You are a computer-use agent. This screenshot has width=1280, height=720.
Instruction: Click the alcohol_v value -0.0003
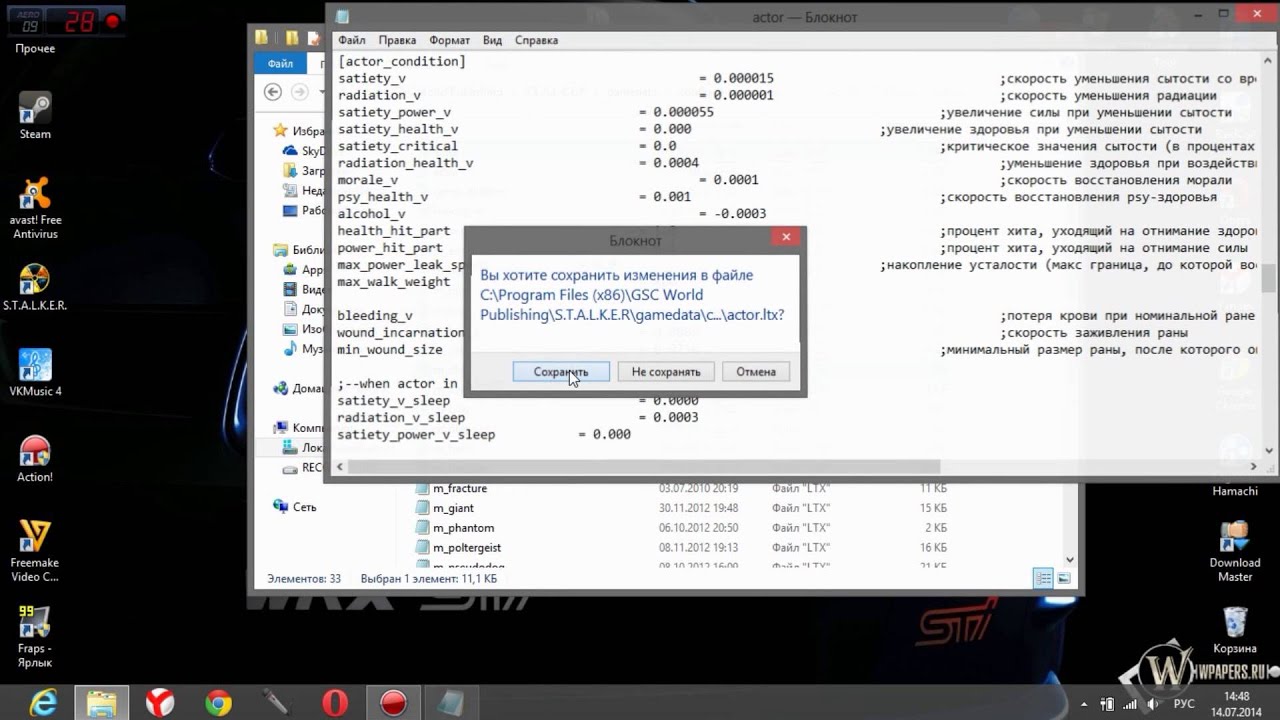pyautogui.click(x=739, y=214)
